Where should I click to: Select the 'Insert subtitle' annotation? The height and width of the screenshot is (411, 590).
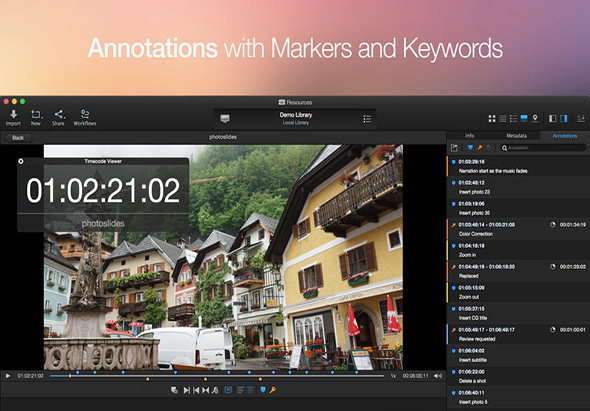pos(518,355)
